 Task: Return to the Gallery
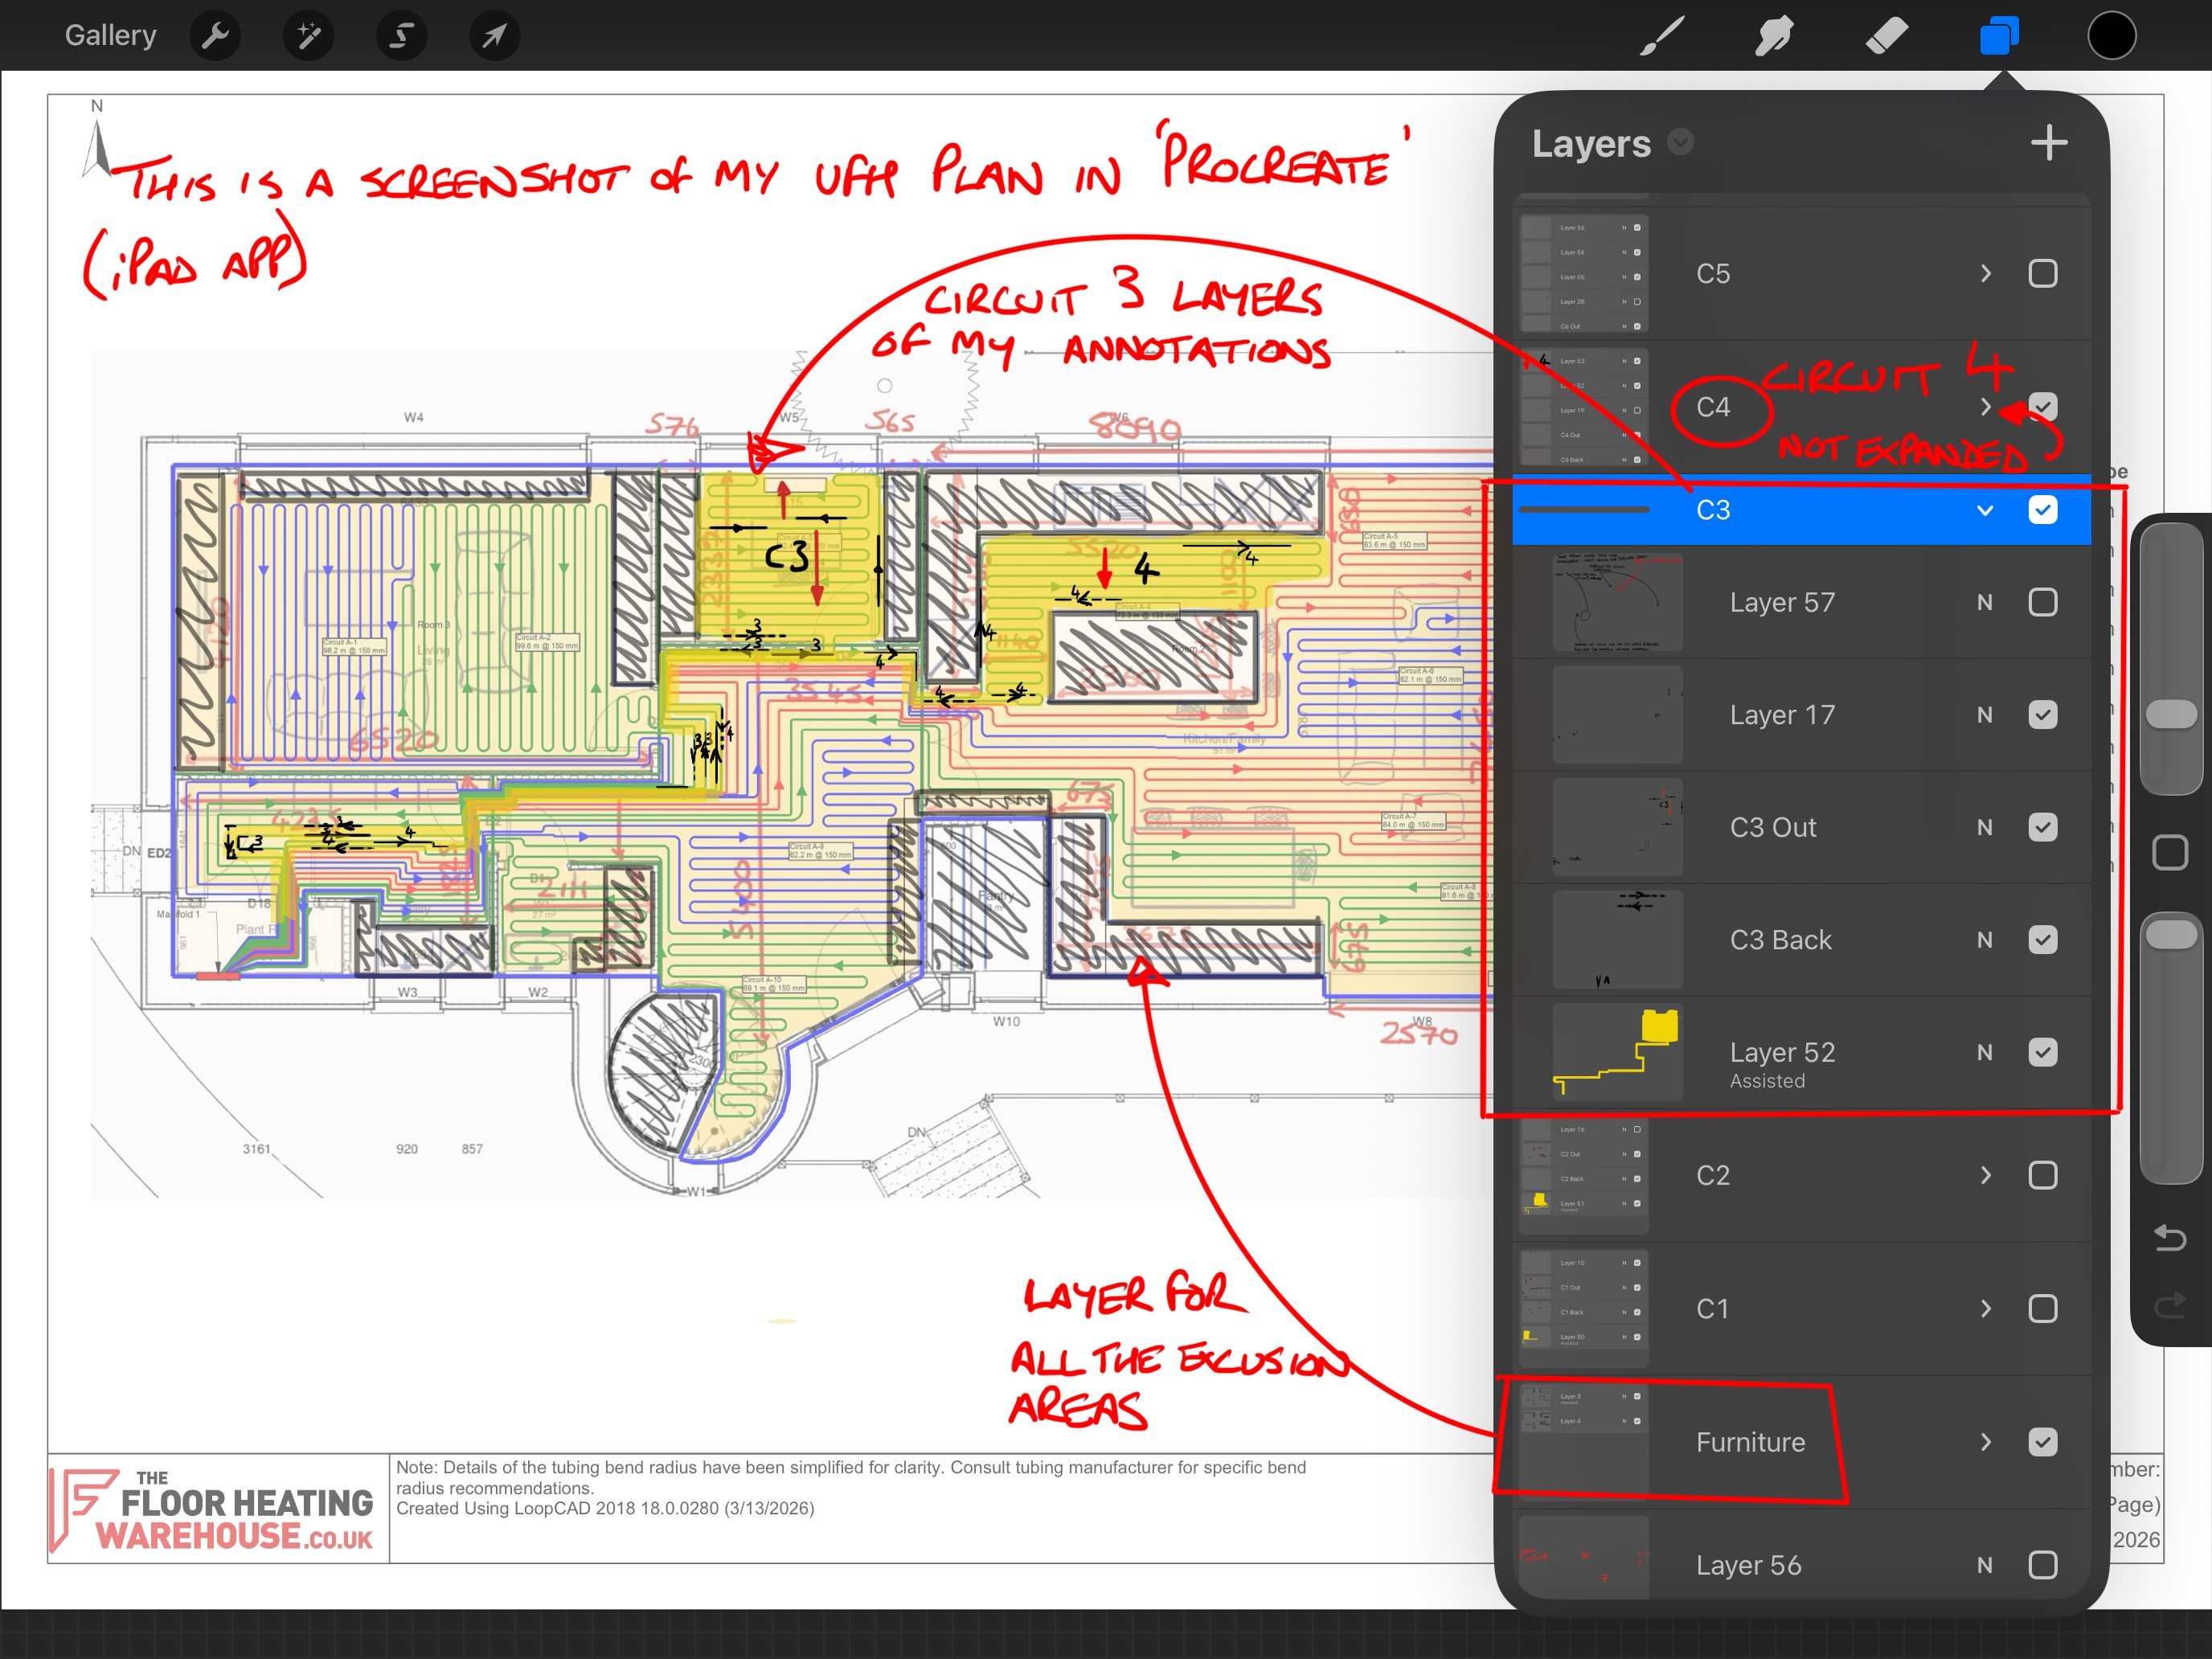point(111,36)
